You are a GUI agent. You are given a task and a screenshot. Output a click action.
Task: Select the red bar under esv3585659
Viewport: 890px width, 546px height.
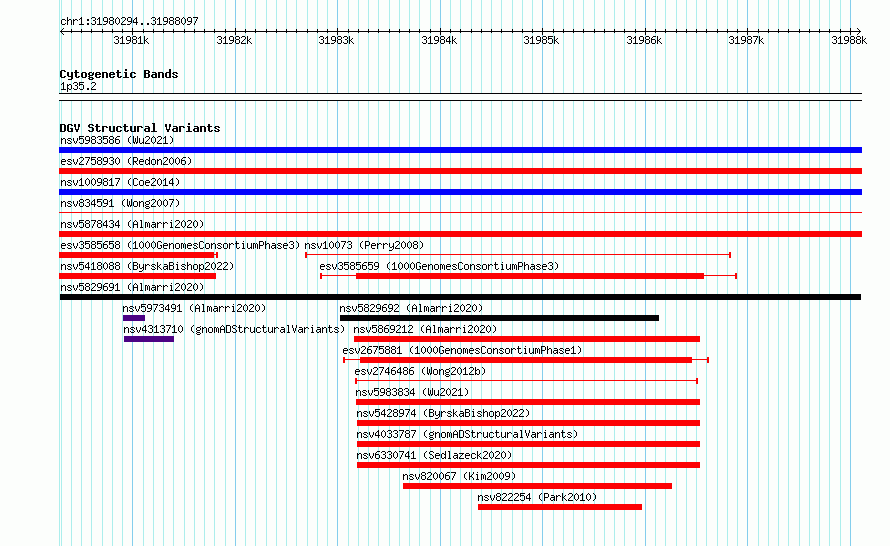pyautogui.click(x=530, y=276)
